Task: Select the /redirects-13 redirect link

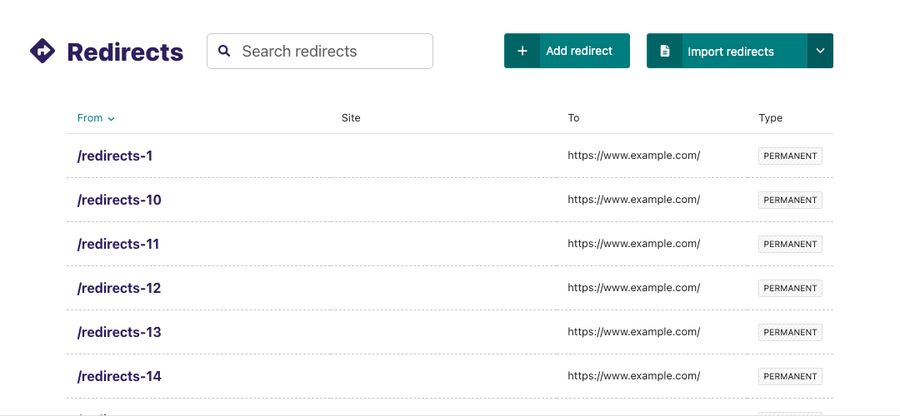Action: [119, 332]
